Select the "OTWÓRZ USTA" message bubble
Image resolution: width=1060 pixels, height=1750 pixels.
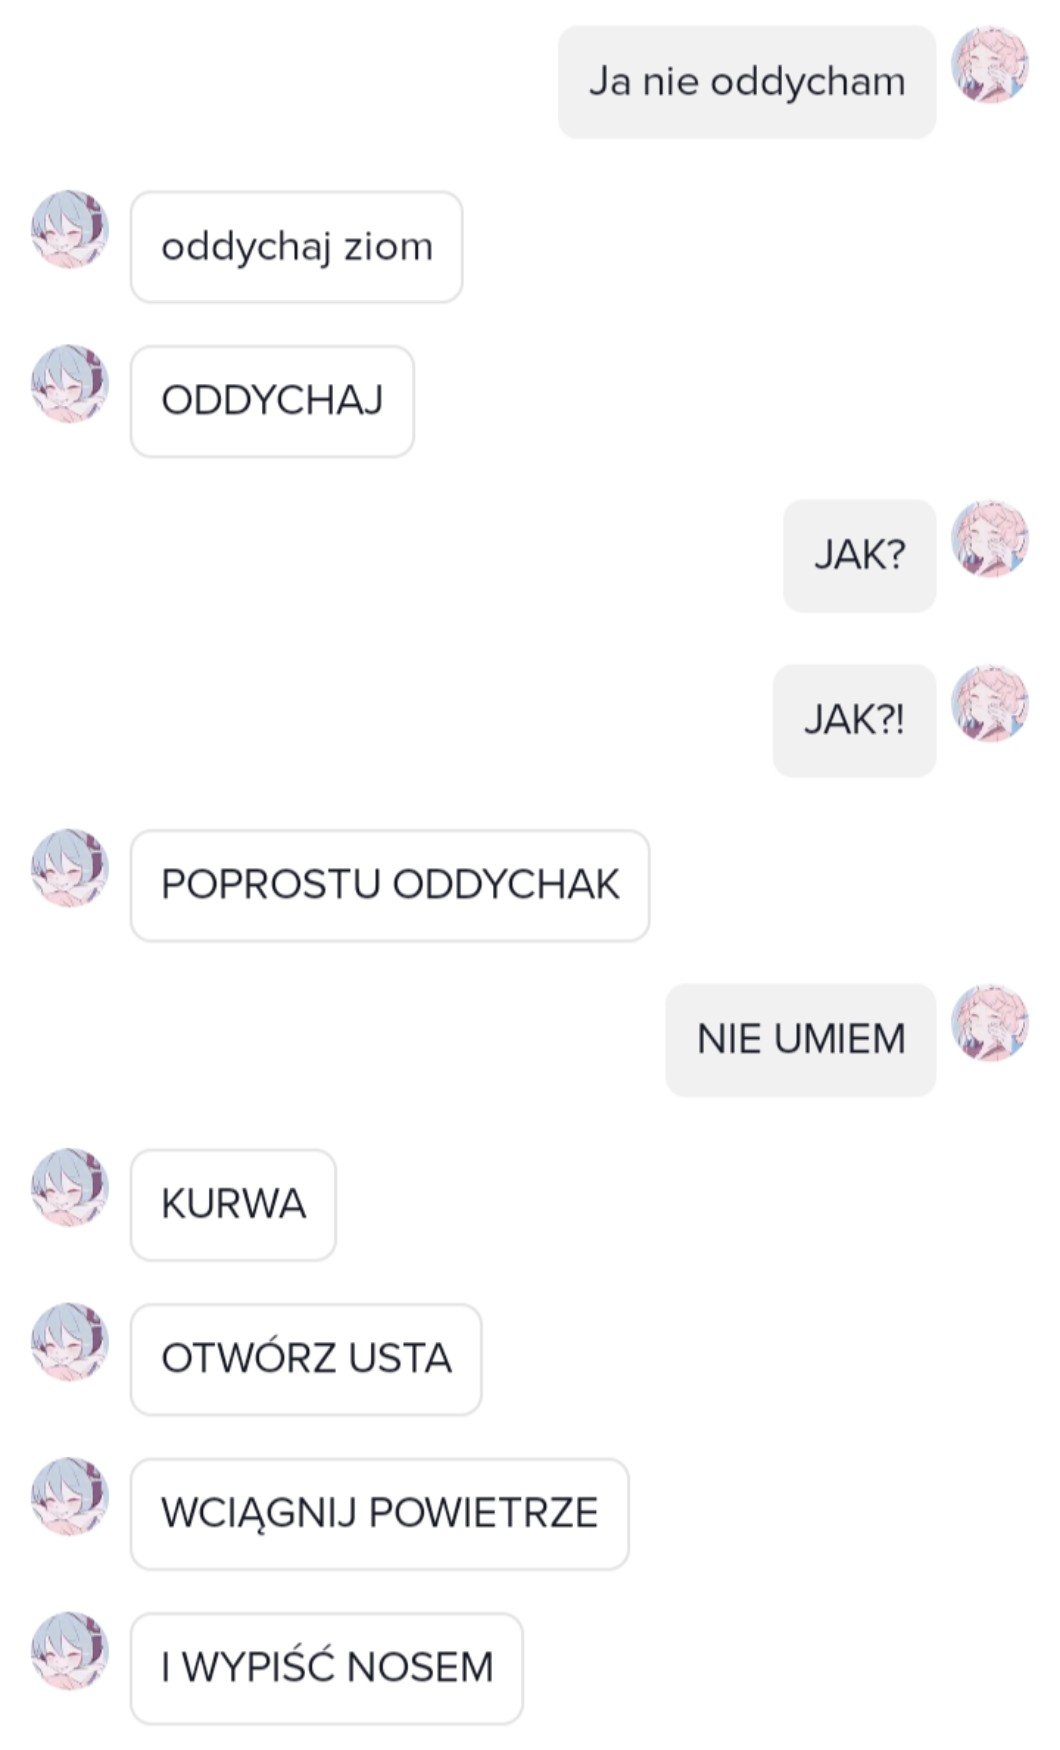[x=306, y=1359]
